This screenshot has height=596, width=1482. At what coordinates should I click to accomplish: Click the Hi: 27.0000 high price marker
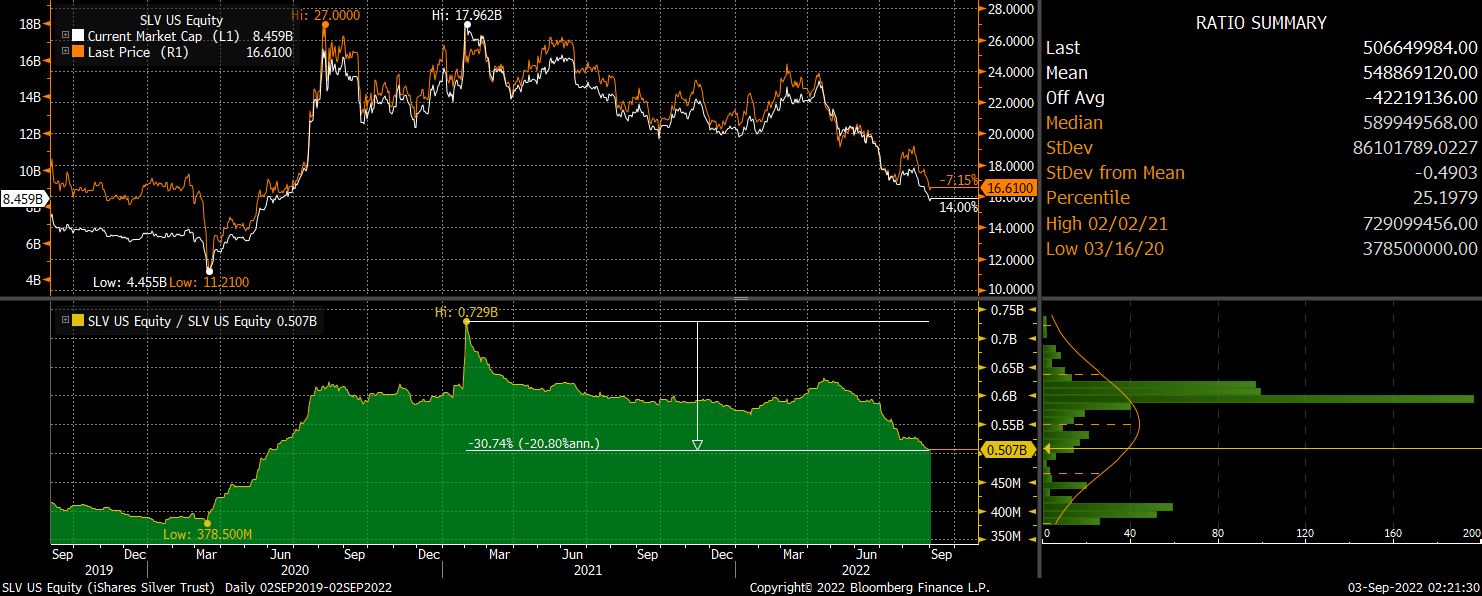[325, 16]
